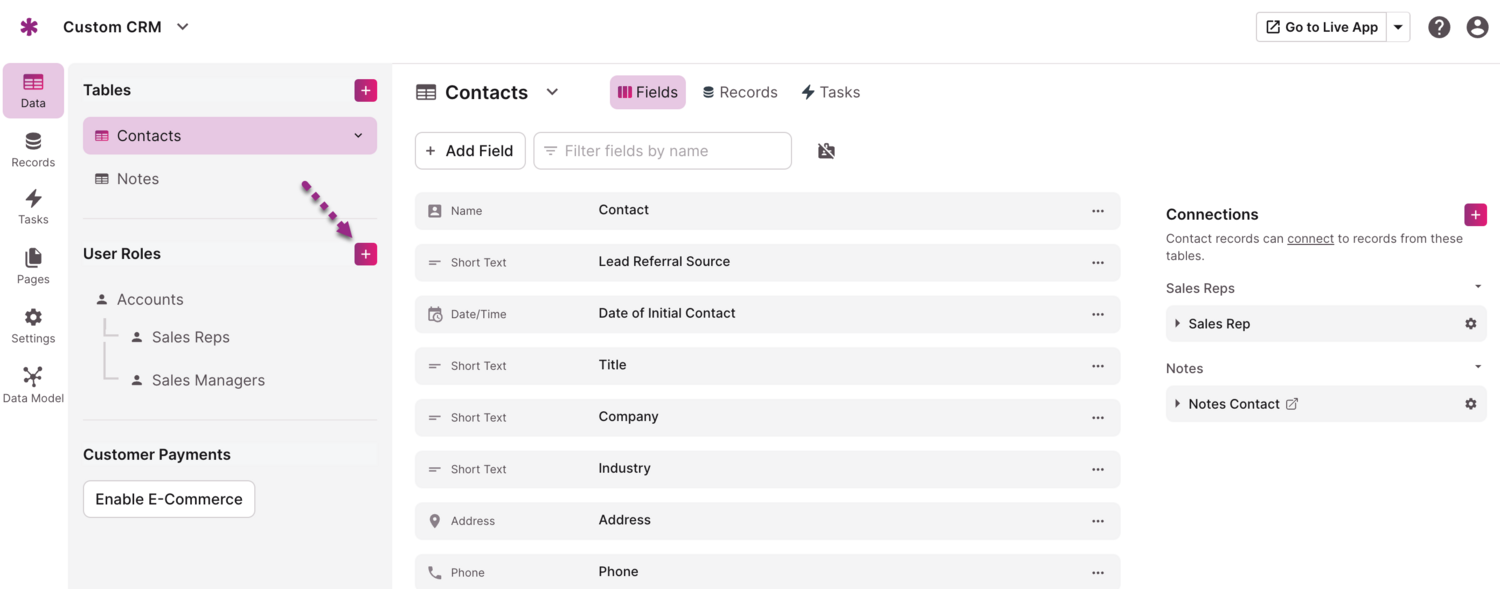Open the Data Model view

33,385
